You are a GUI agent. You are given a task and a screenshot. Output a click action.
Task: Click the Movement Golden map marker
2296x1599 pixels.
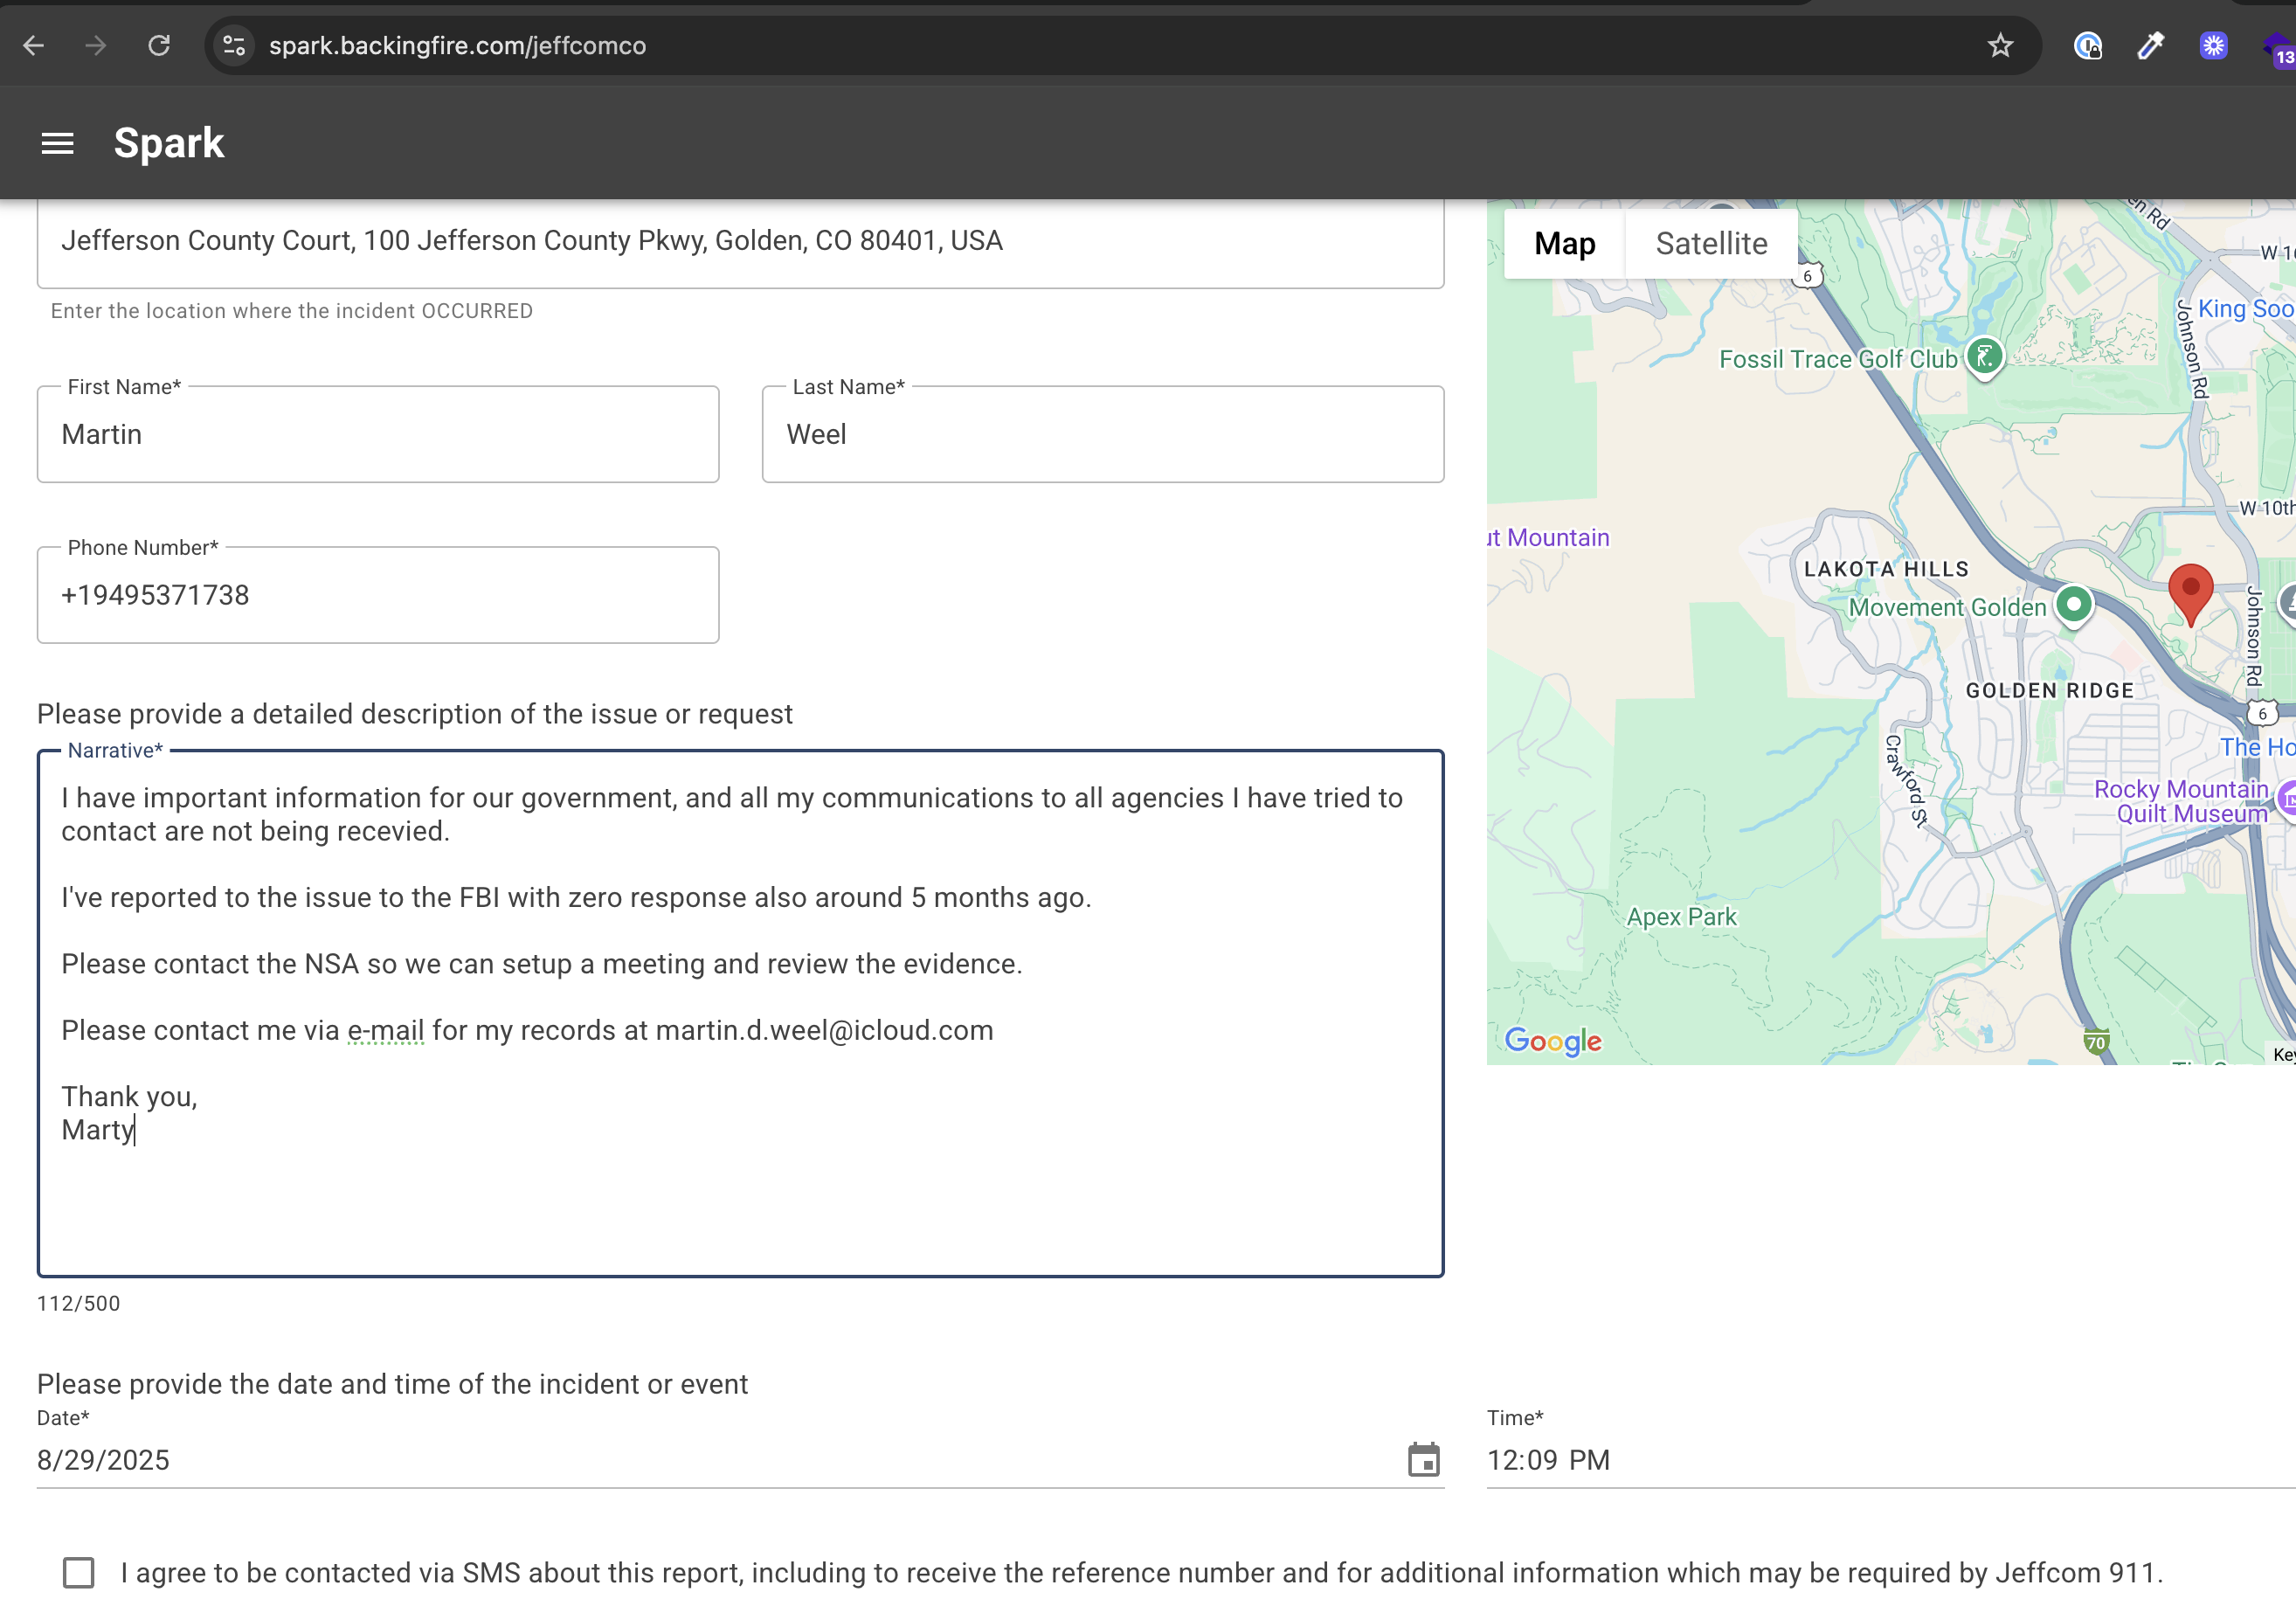tap(2073, 604)
